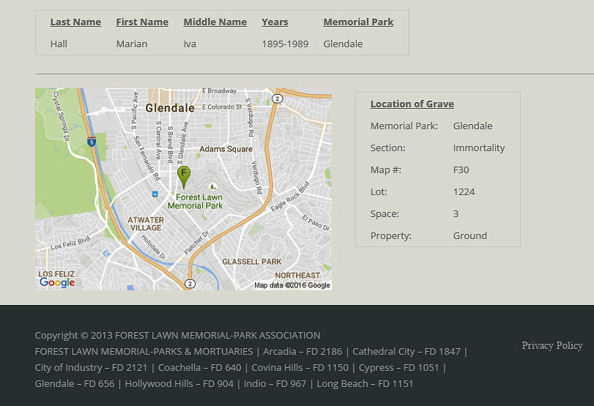Click Coachella – FD 640 in footer
The height and width of the screenshot is (406, 594).
199,367
